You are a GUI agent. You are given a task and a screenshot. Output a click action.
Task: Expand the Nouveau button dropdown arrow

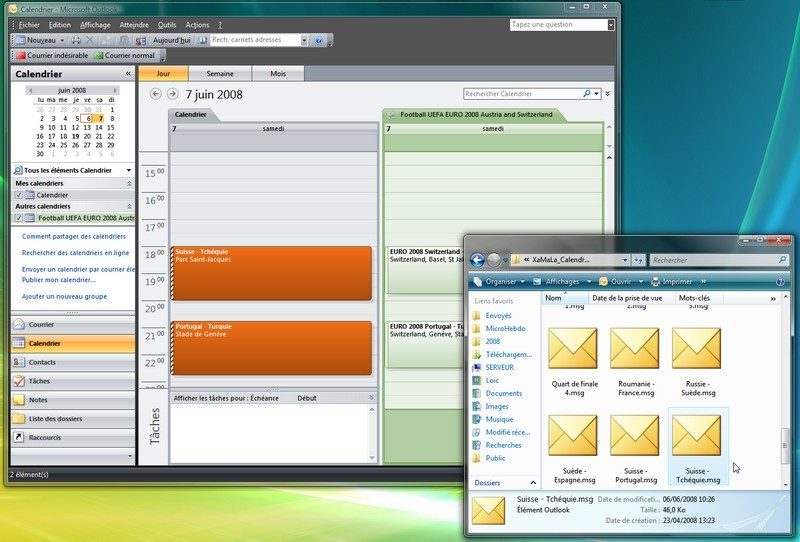coord(62,40)
